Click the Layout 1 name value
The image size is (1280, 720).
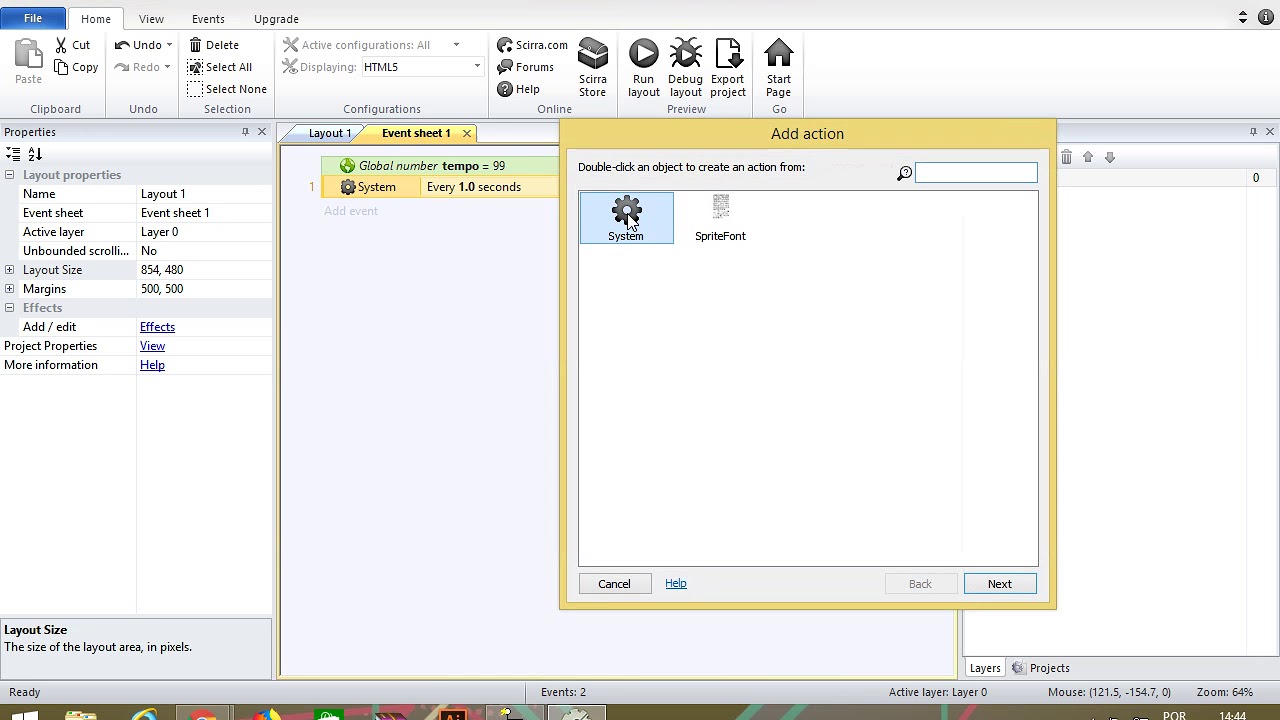(204, 194)
